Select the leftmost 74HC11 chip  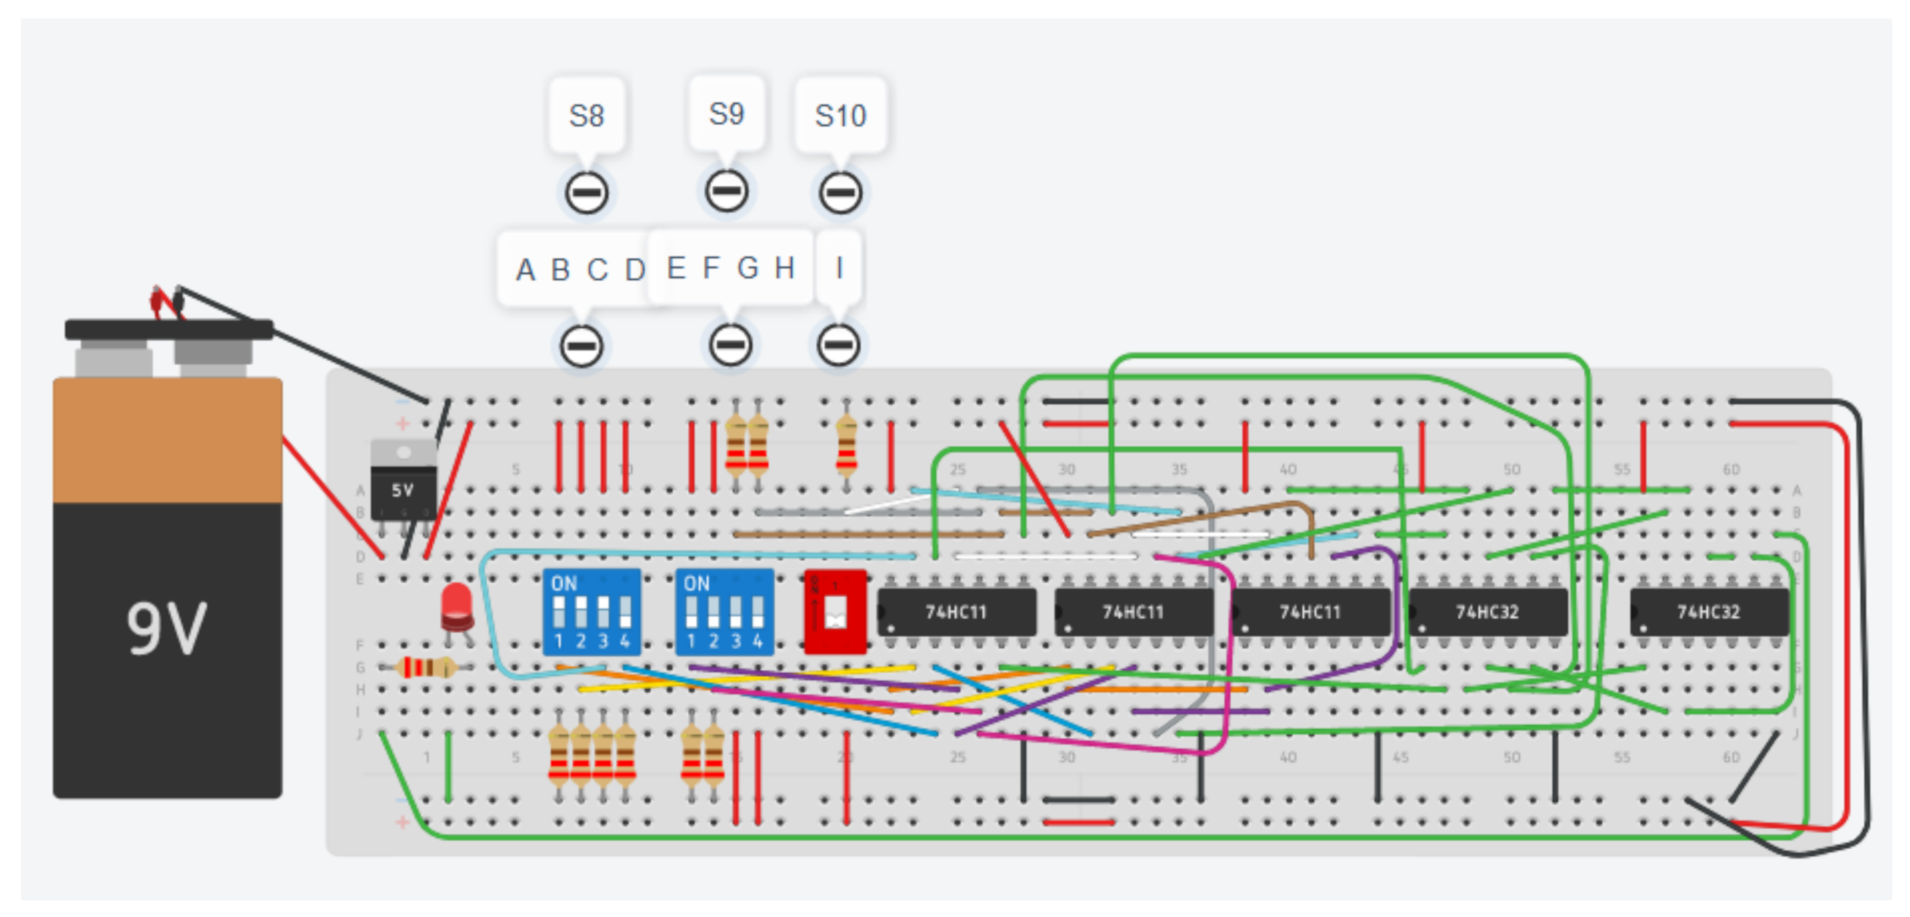956,612
